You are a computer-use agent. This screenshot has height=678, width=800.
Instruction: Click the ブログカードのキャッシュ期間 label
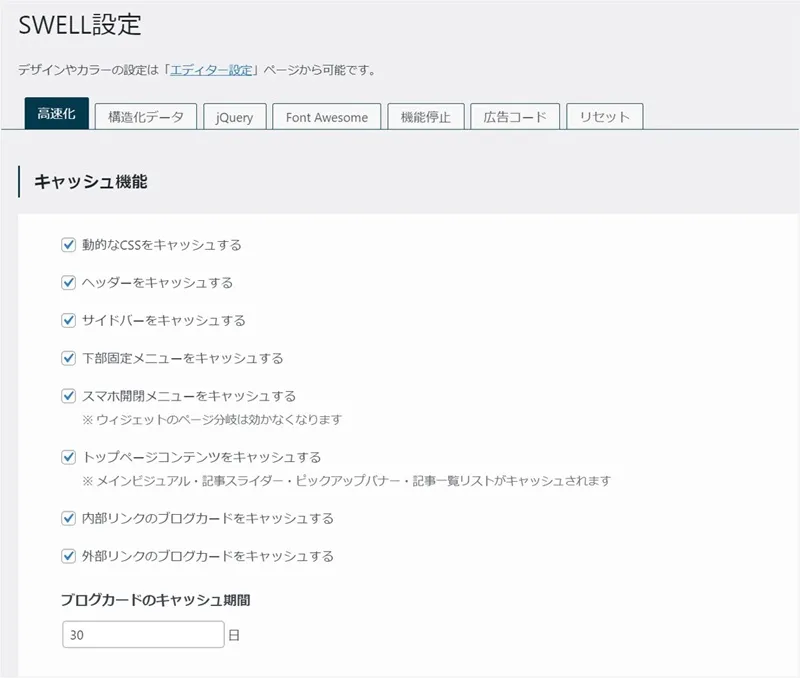coord(154,601)
